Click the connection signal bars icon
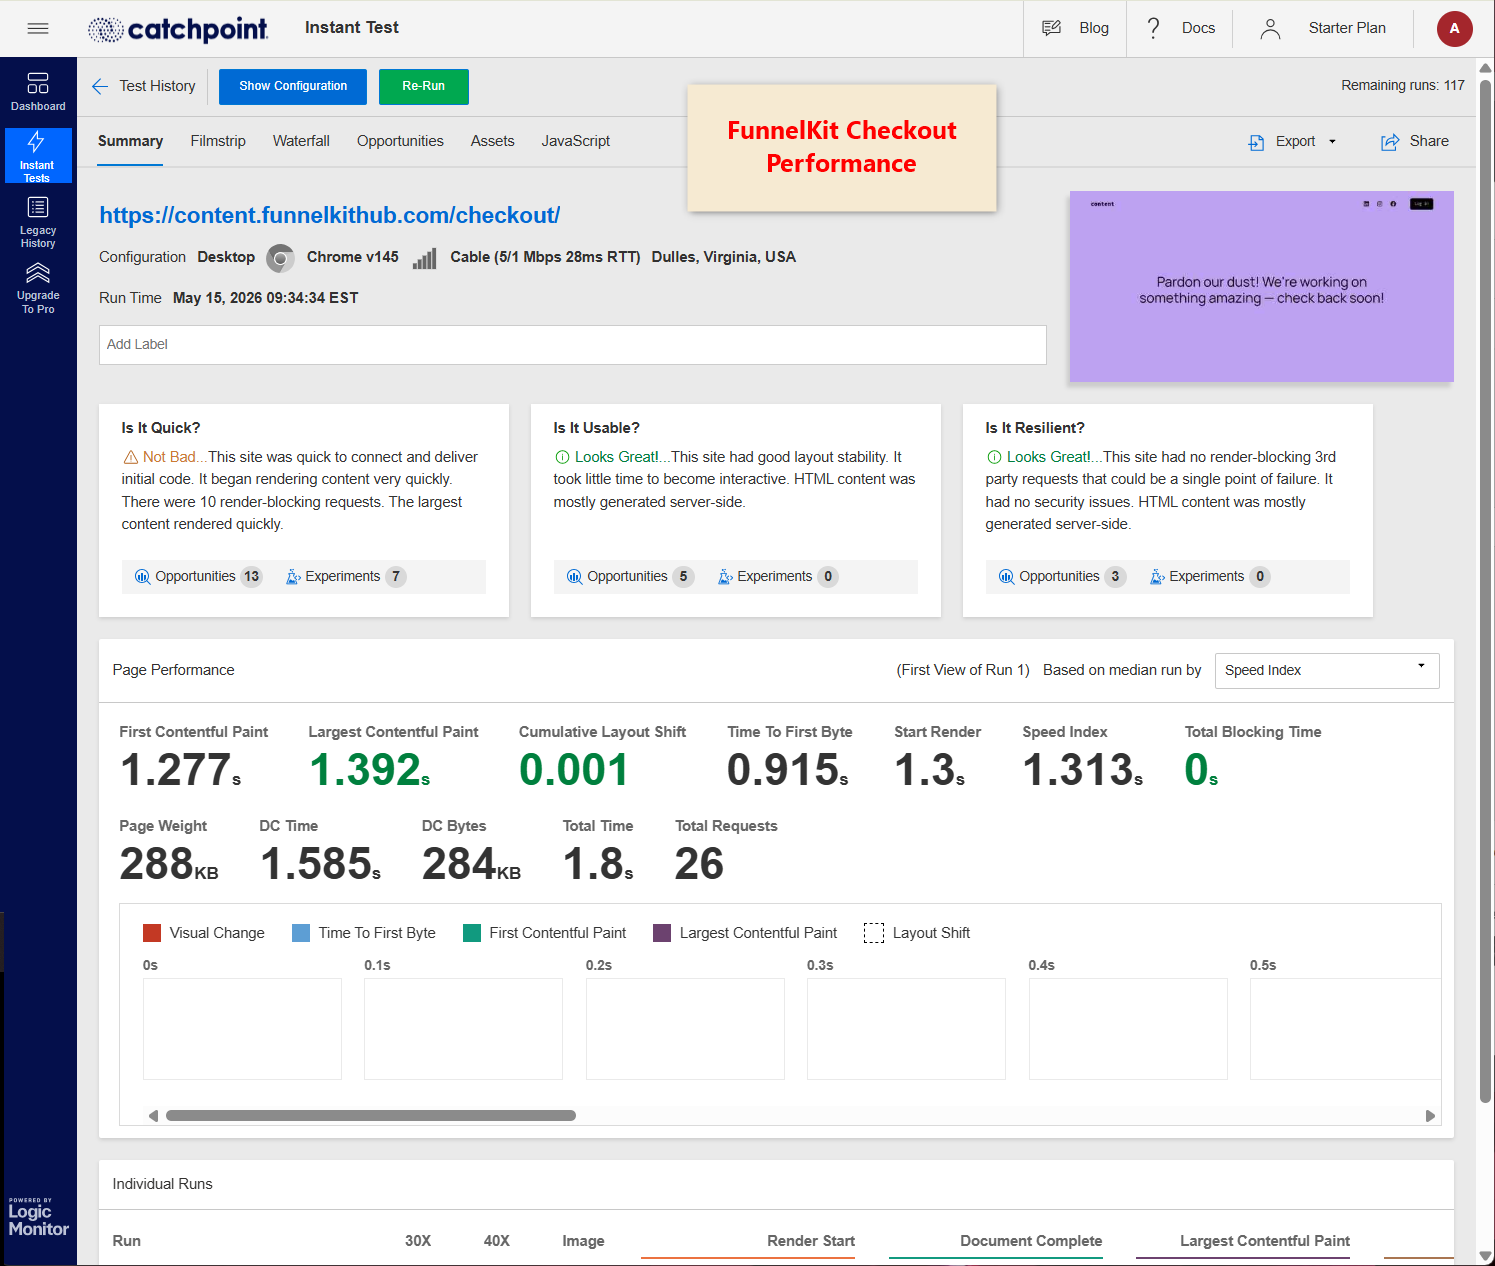This screenshot has width=1495, height=1266. pyautogui.click(x=424, y=258)
